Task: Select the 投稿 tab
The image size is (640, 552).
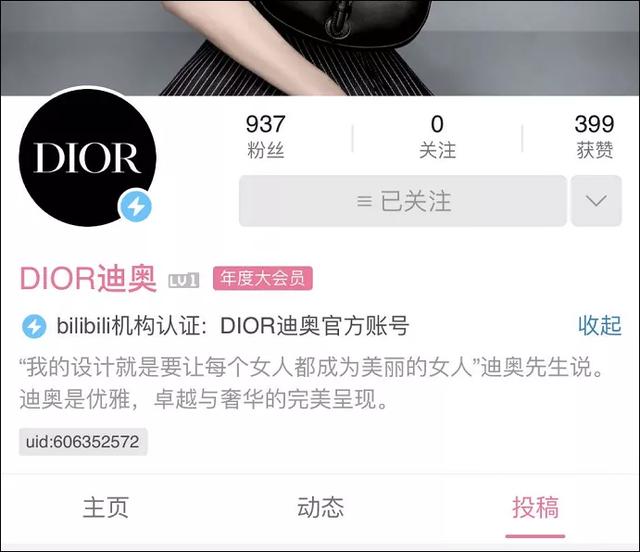Action: point(535,507)
